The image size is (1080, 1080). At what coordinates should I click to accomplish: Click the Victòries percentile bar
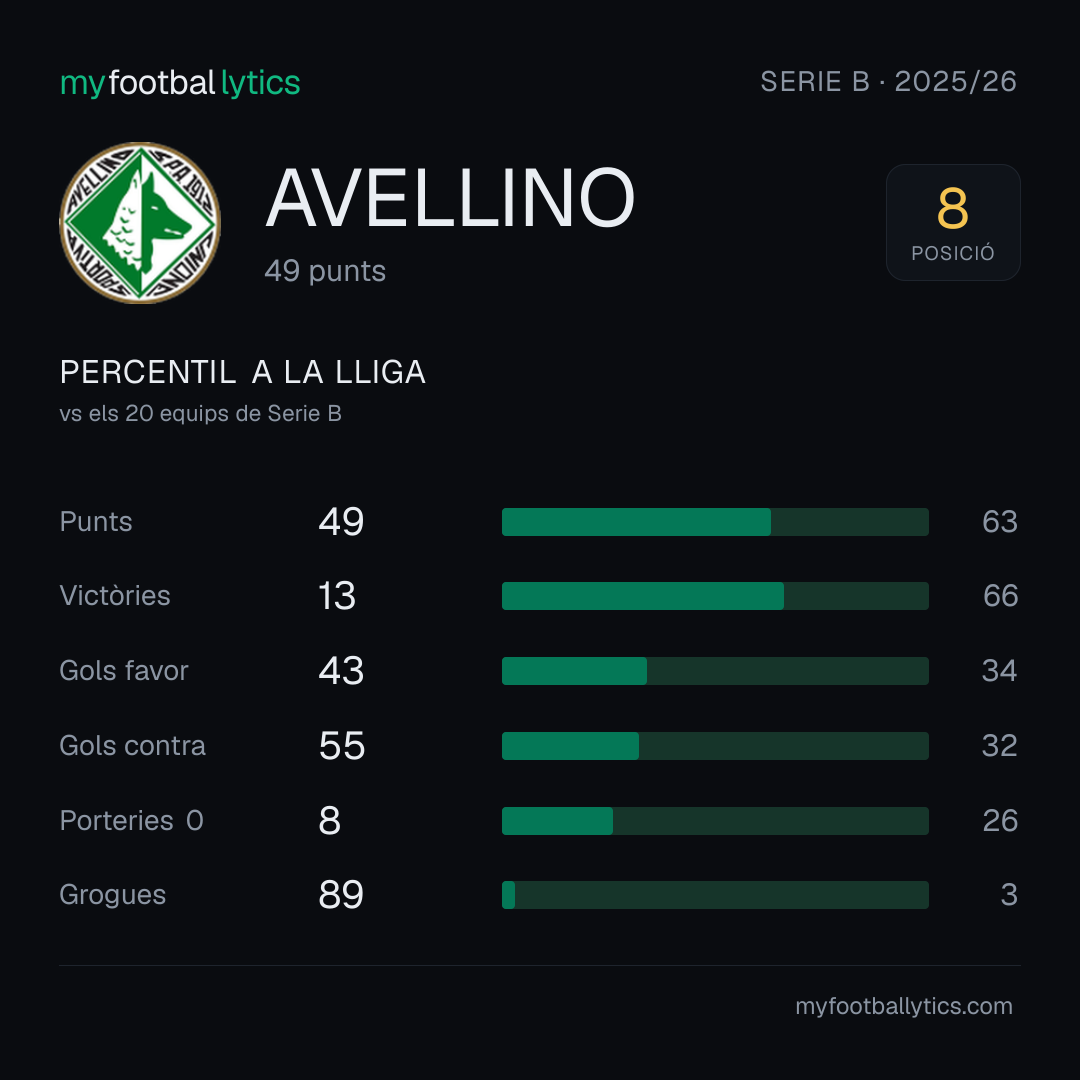(715, 596)
